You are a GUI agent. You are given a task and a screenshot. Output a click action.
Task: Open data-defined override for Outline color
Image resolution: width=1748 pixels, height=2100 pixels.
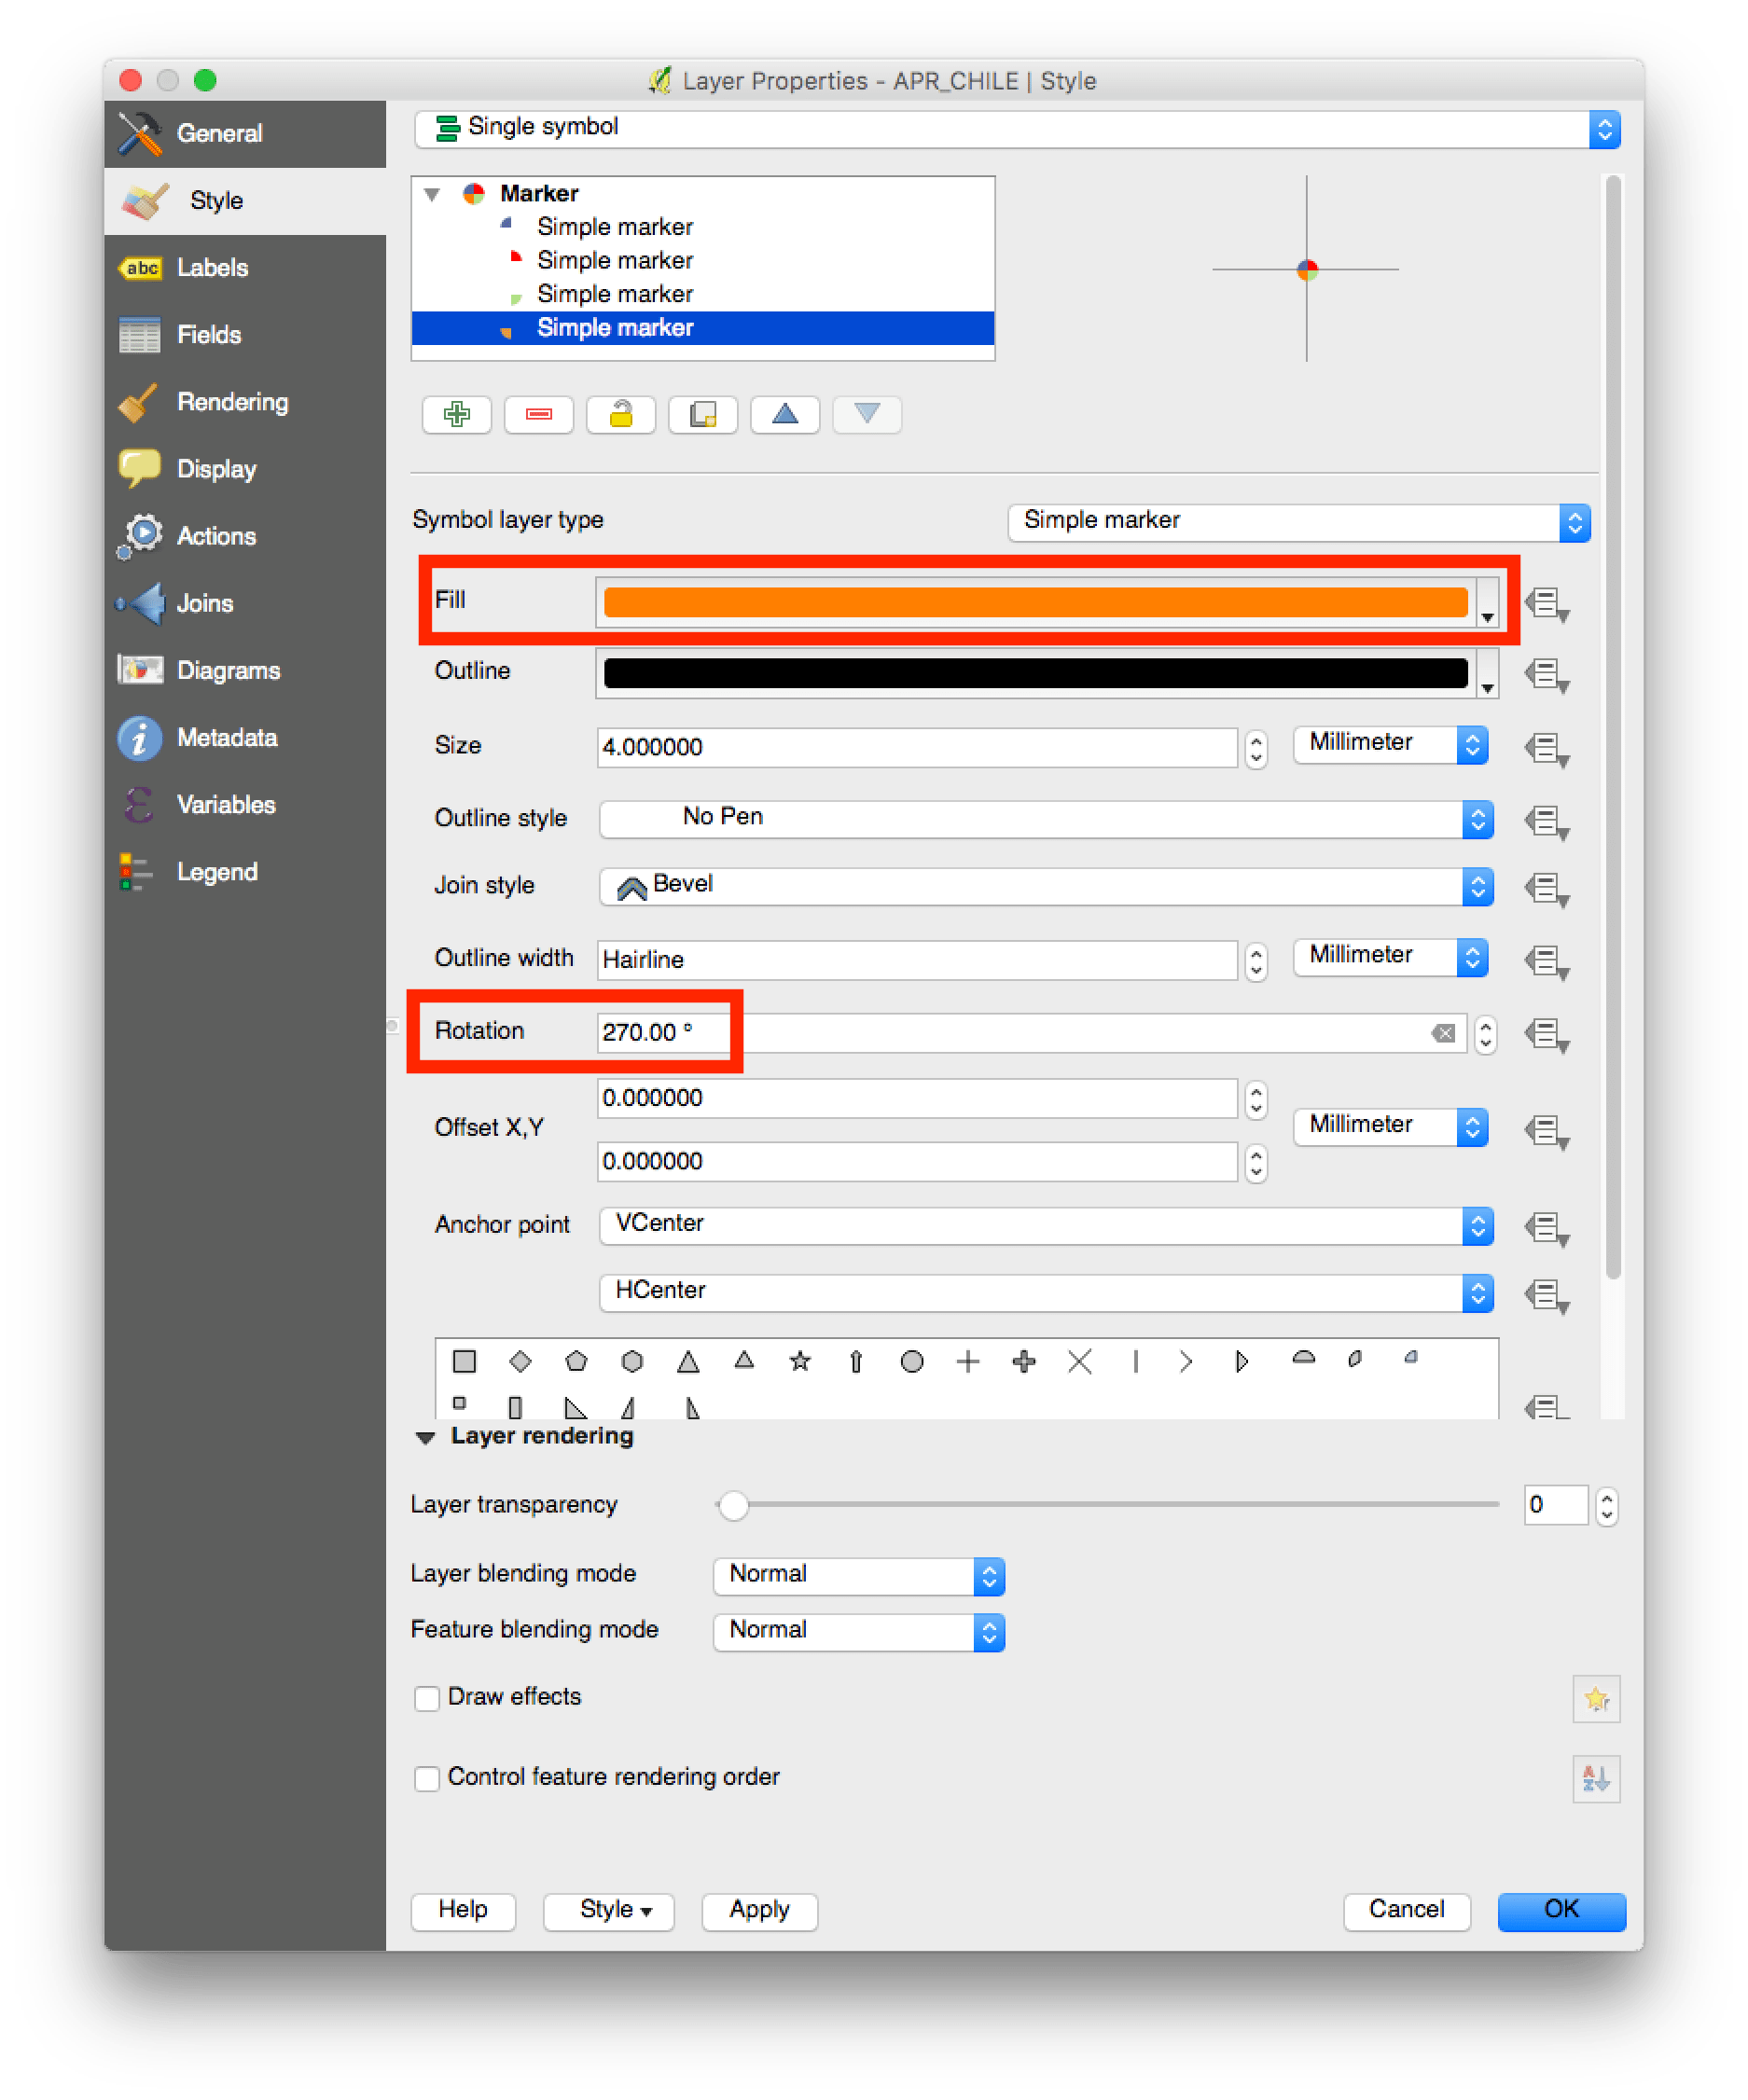(x=1546, y=675)
